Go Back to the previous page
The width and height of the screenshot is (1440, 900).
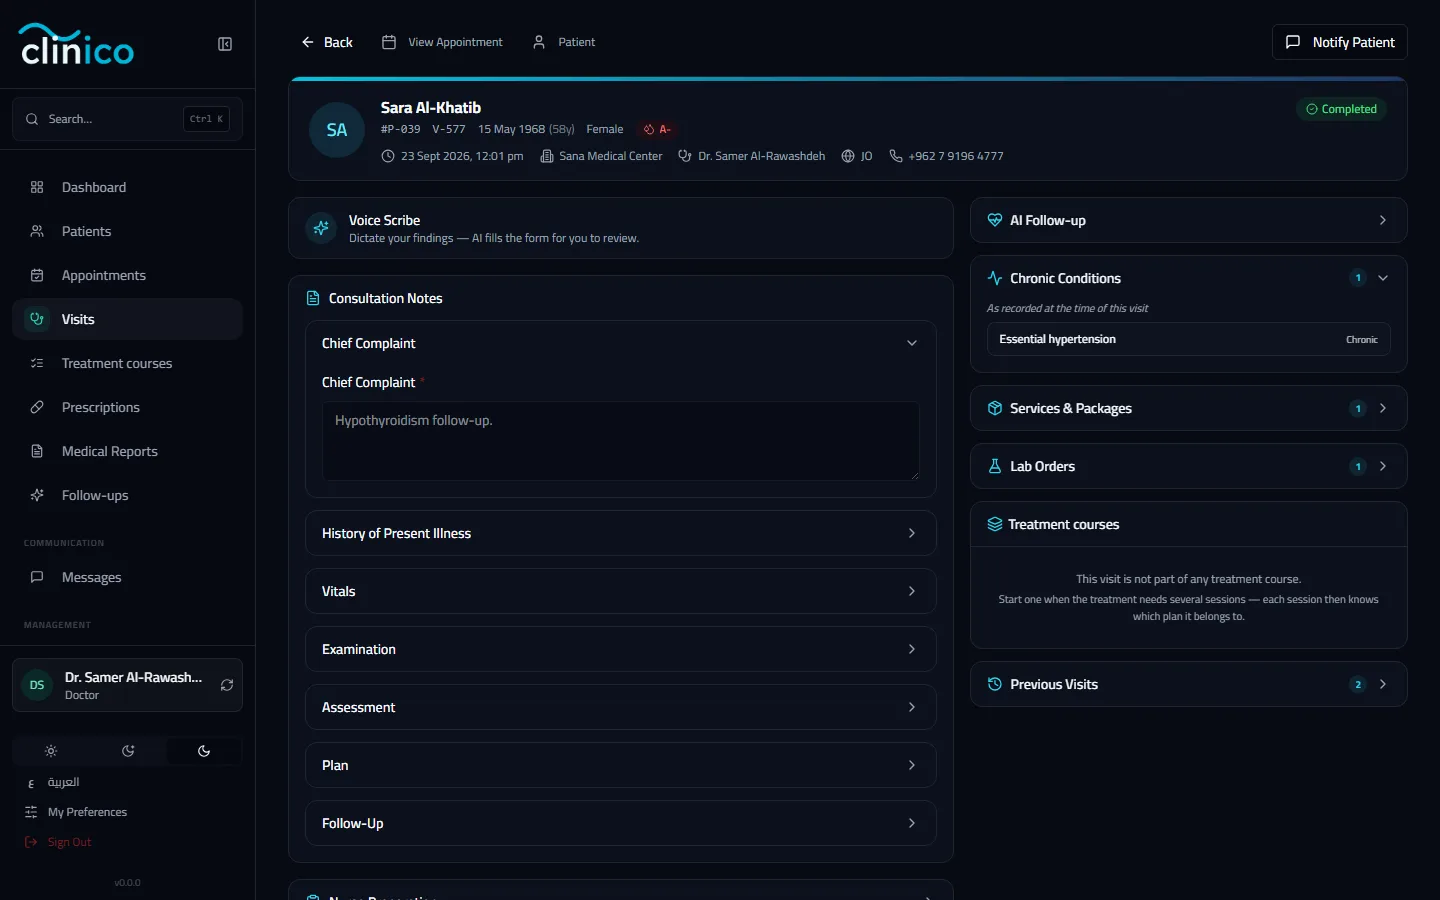(x=327, y=42)
